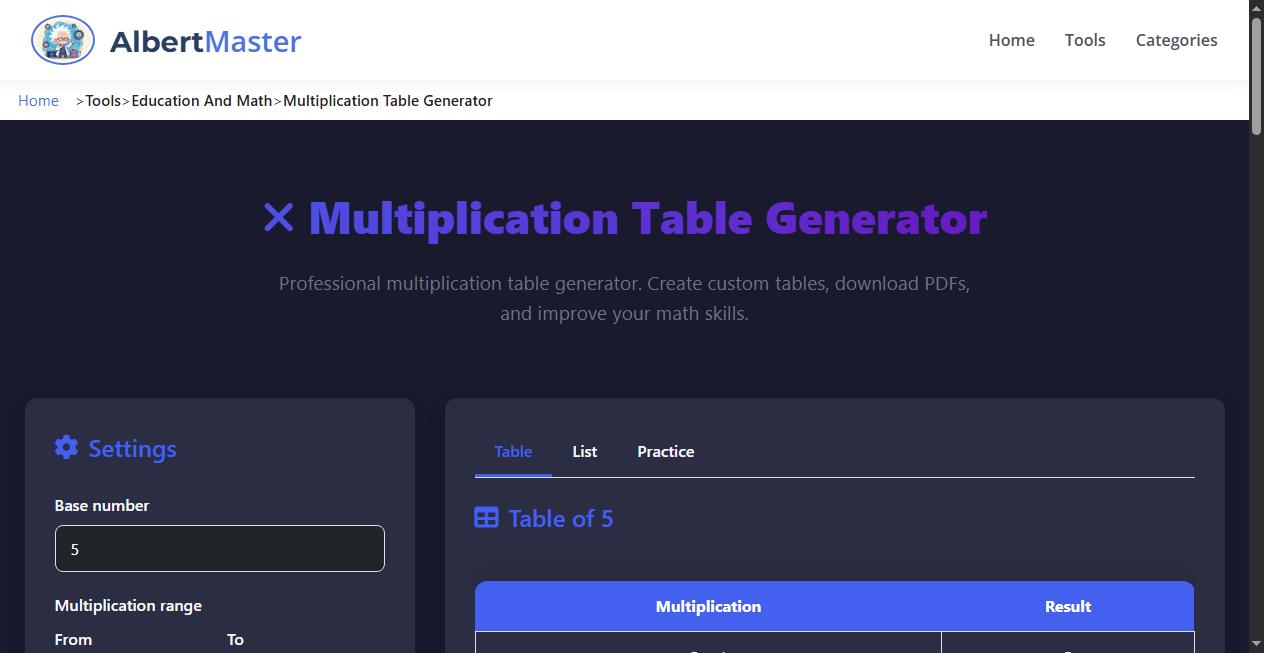Switch to the List tab

(x=584, y=451)
